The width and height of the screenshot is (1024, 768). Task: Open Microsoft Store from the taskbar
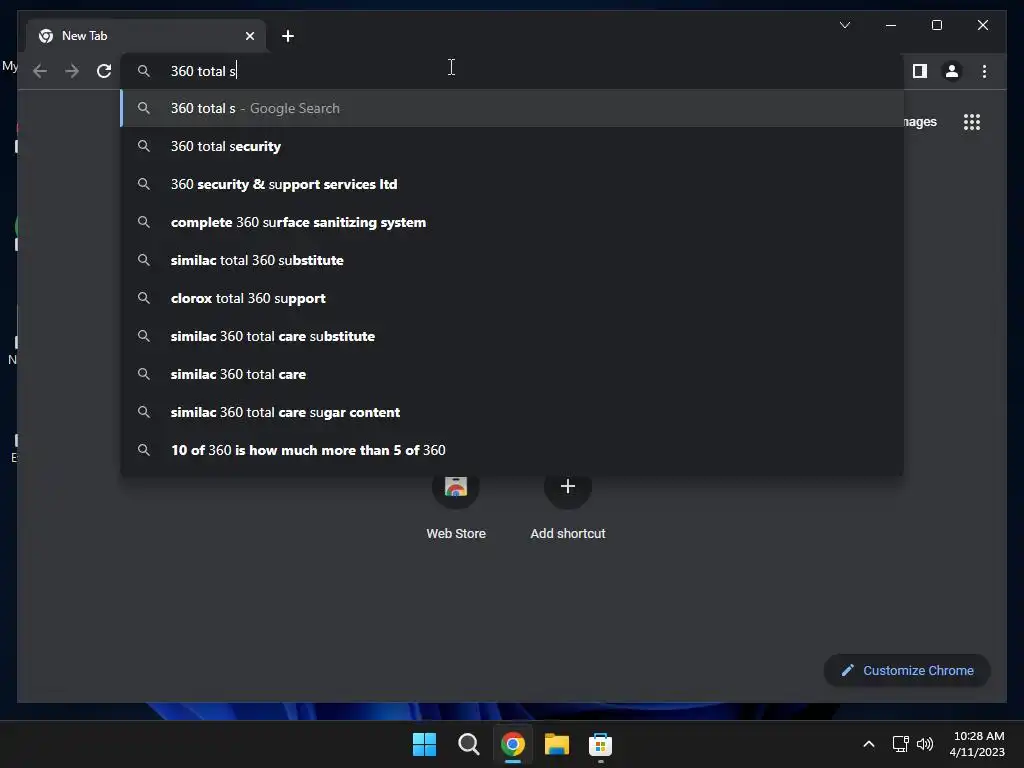600,744
